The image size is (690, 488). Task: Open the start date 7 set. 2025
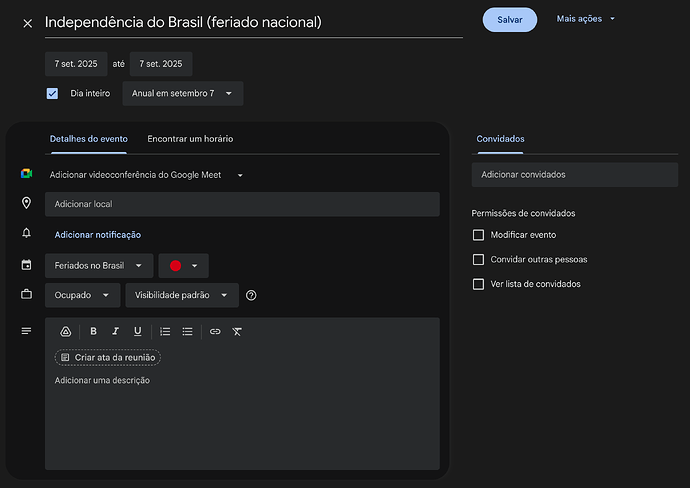(x=76, y=64)
